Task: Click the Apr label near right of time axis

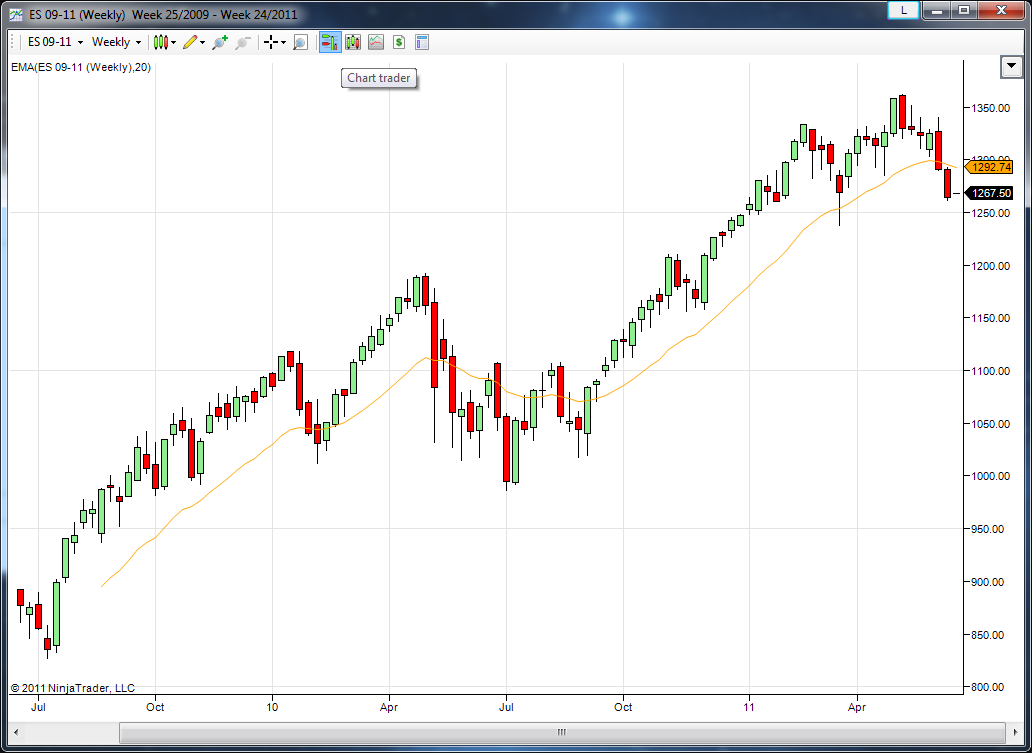Action: [858, 707]
